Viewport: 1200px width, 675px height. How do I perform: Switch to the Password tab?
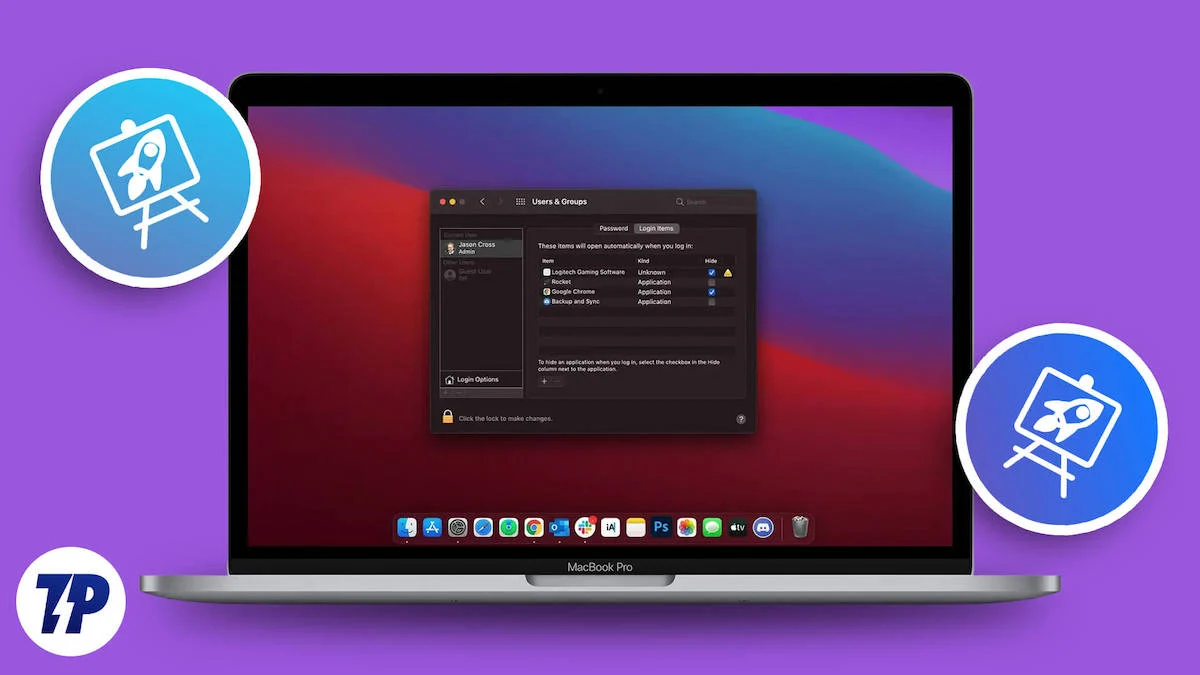pos(614,229)
